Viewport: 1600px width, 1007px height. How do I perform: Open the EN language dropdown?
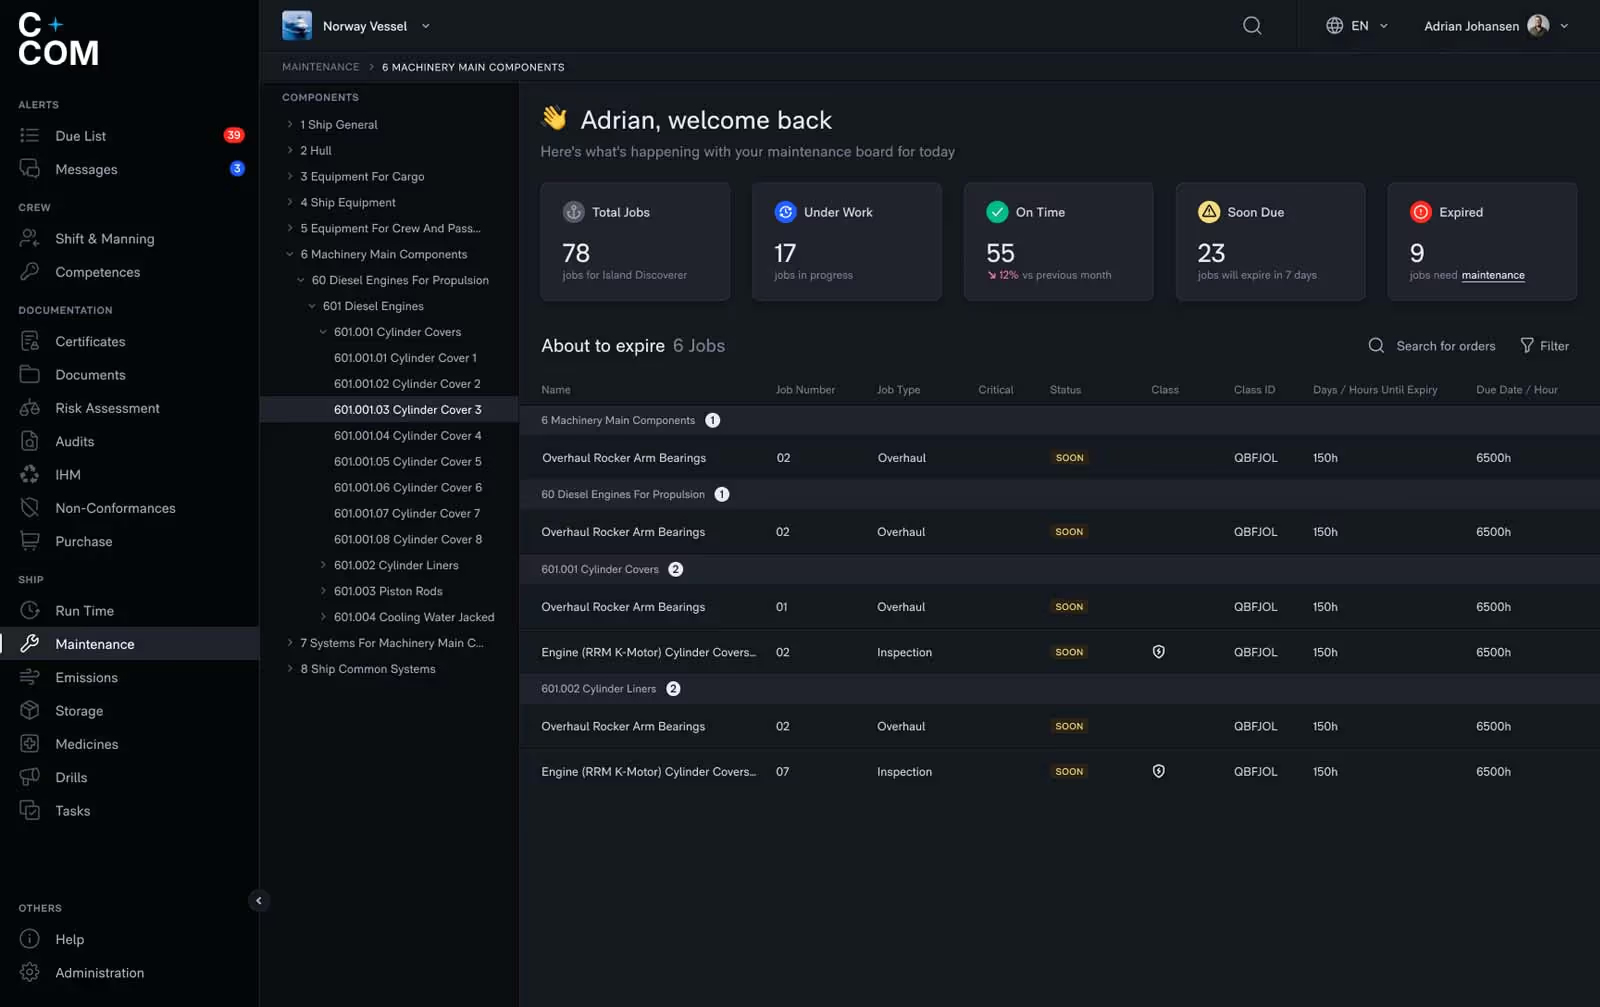point(1357,26)
